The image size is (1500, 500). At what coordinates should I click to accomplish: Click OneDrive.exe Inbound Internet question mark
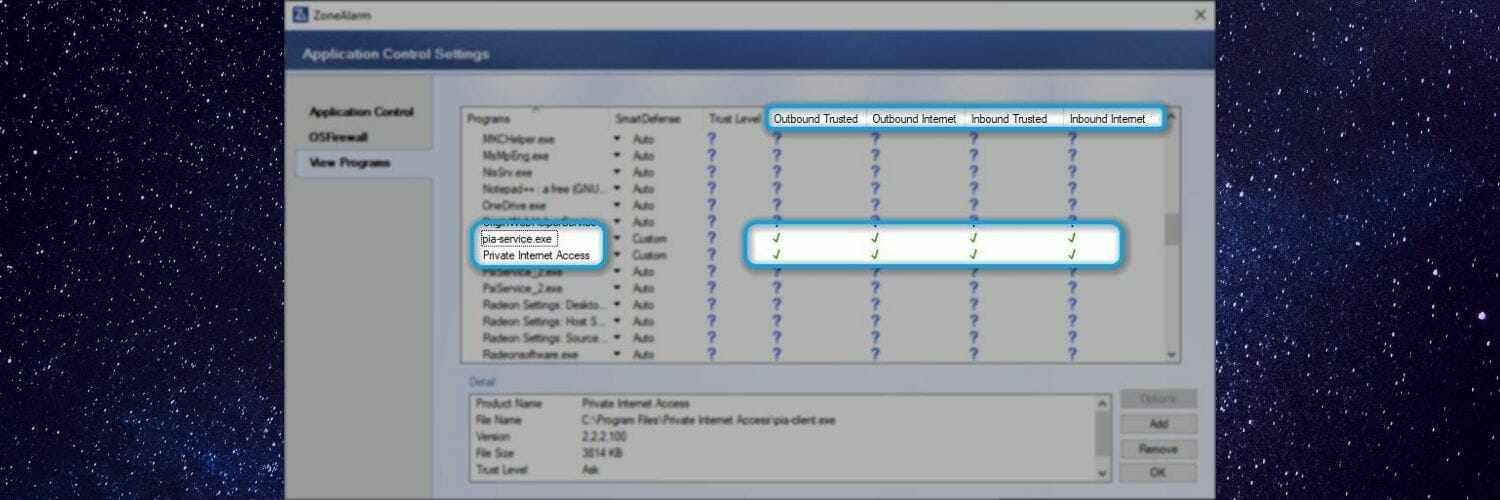[1072, 205]
